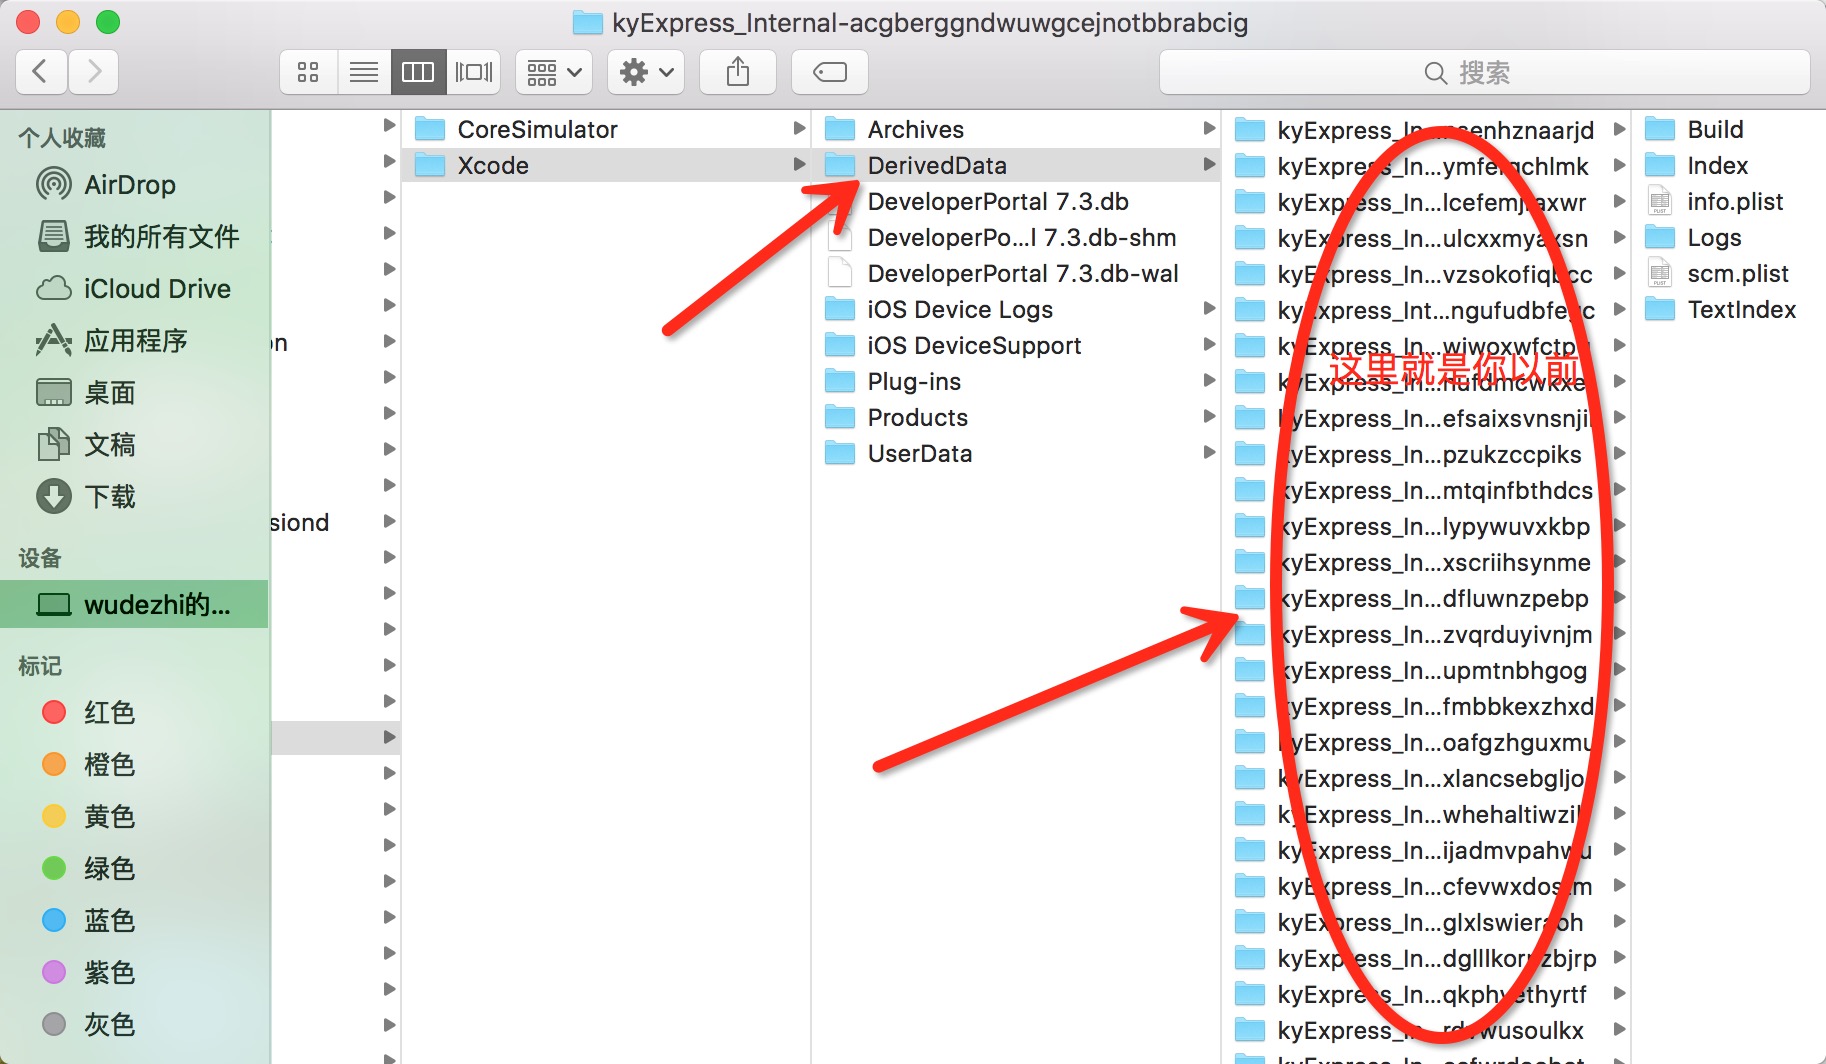
Task: Open the UserData folder
Action: [x=1016, y=453]
